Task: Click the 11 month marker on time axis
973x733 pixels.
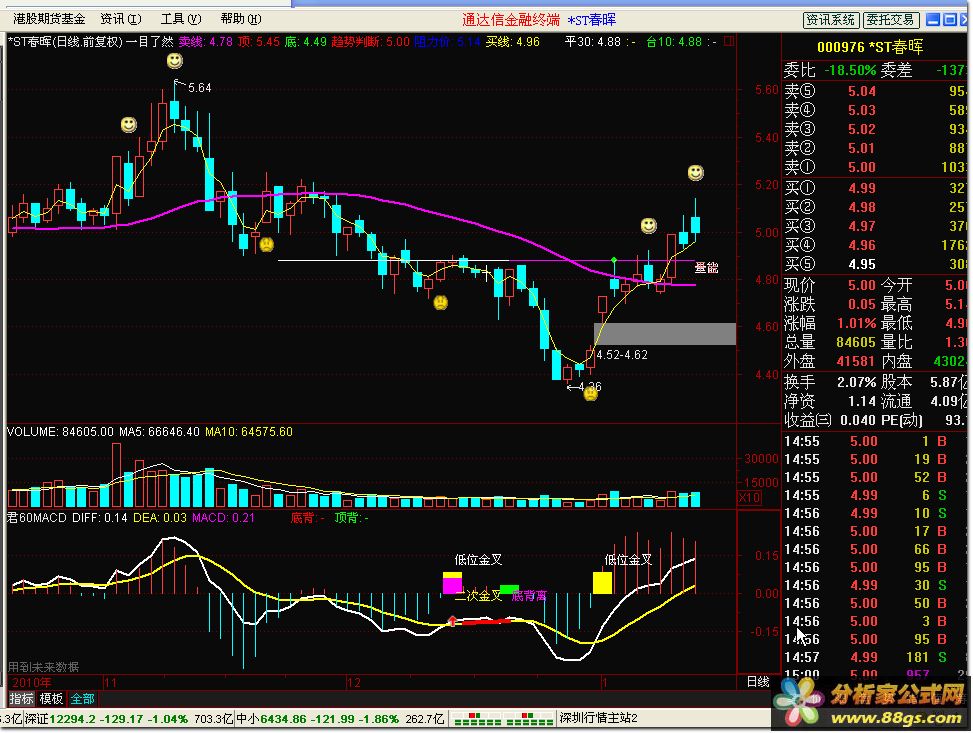Action: point(110,683)
